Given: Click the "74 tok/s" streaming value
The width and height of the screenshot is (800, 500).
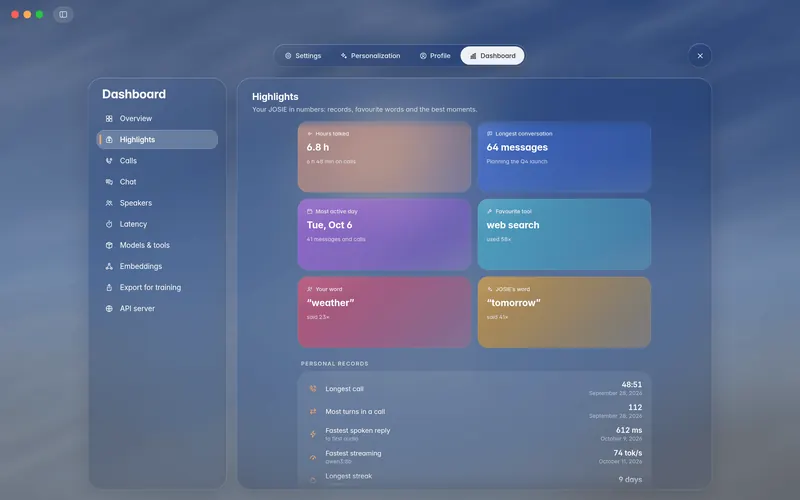Looking at the screenshot, I should 628,453.
